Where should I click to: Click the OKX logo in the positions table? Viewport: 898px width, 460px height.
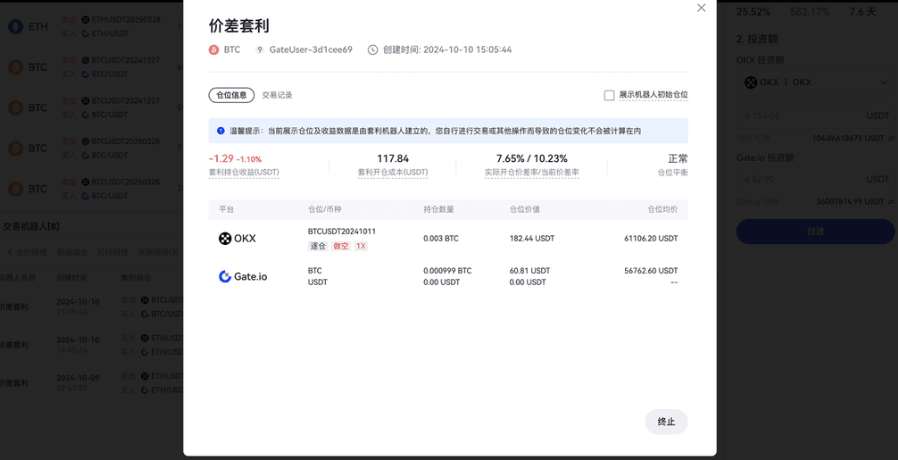pos(237,238)
